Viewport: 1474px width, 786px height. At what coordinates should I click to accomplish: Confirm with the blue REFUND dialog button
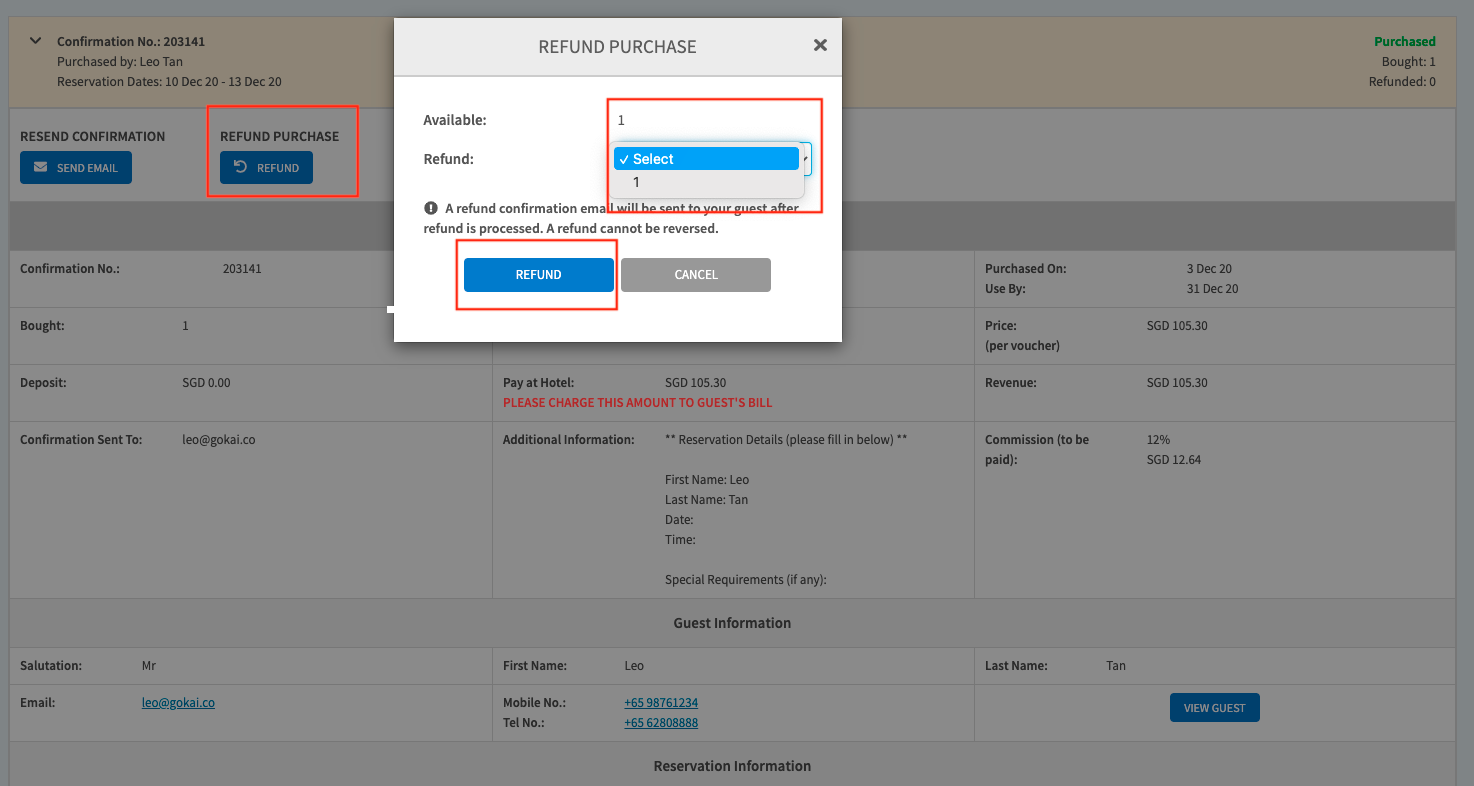(538, 275)
